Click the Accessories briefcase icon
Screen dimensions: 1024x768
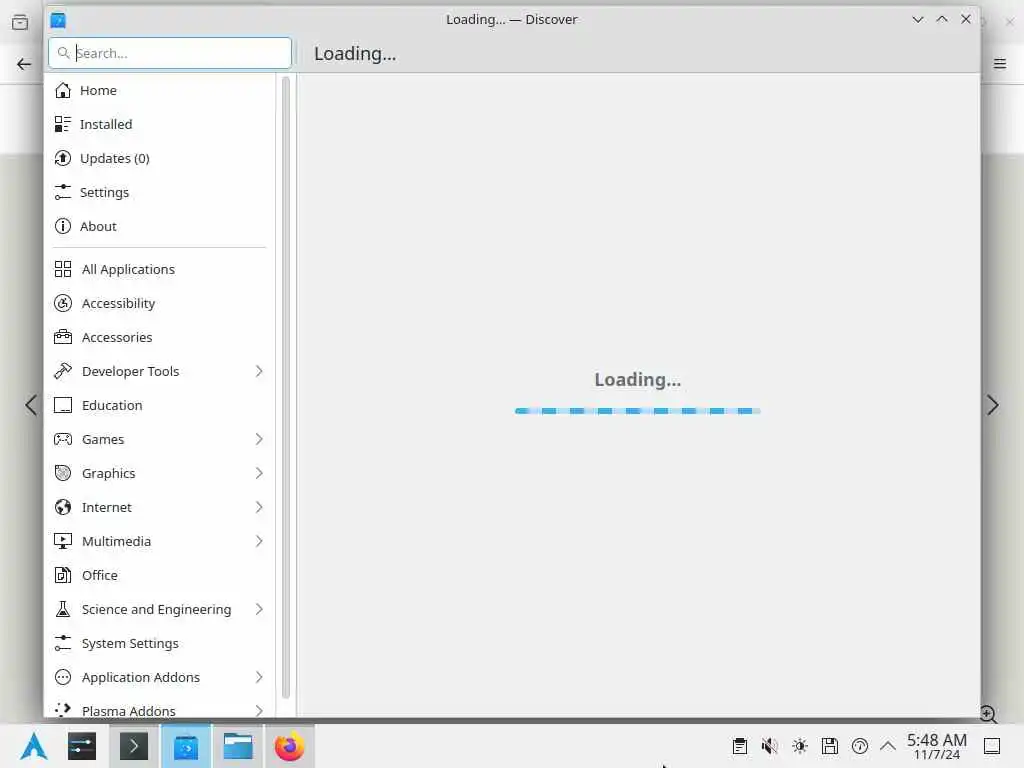63,337
